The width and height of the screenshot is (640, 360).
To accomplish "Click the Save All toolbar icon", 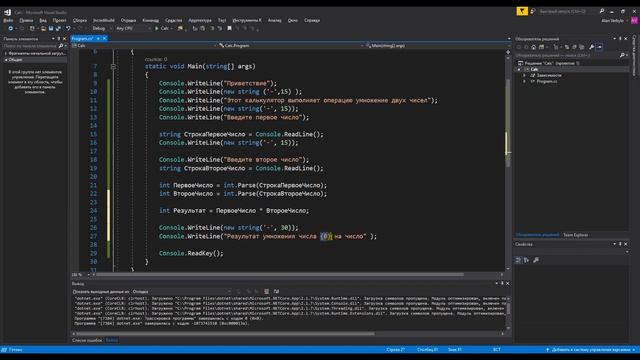I will click(58, 29).
